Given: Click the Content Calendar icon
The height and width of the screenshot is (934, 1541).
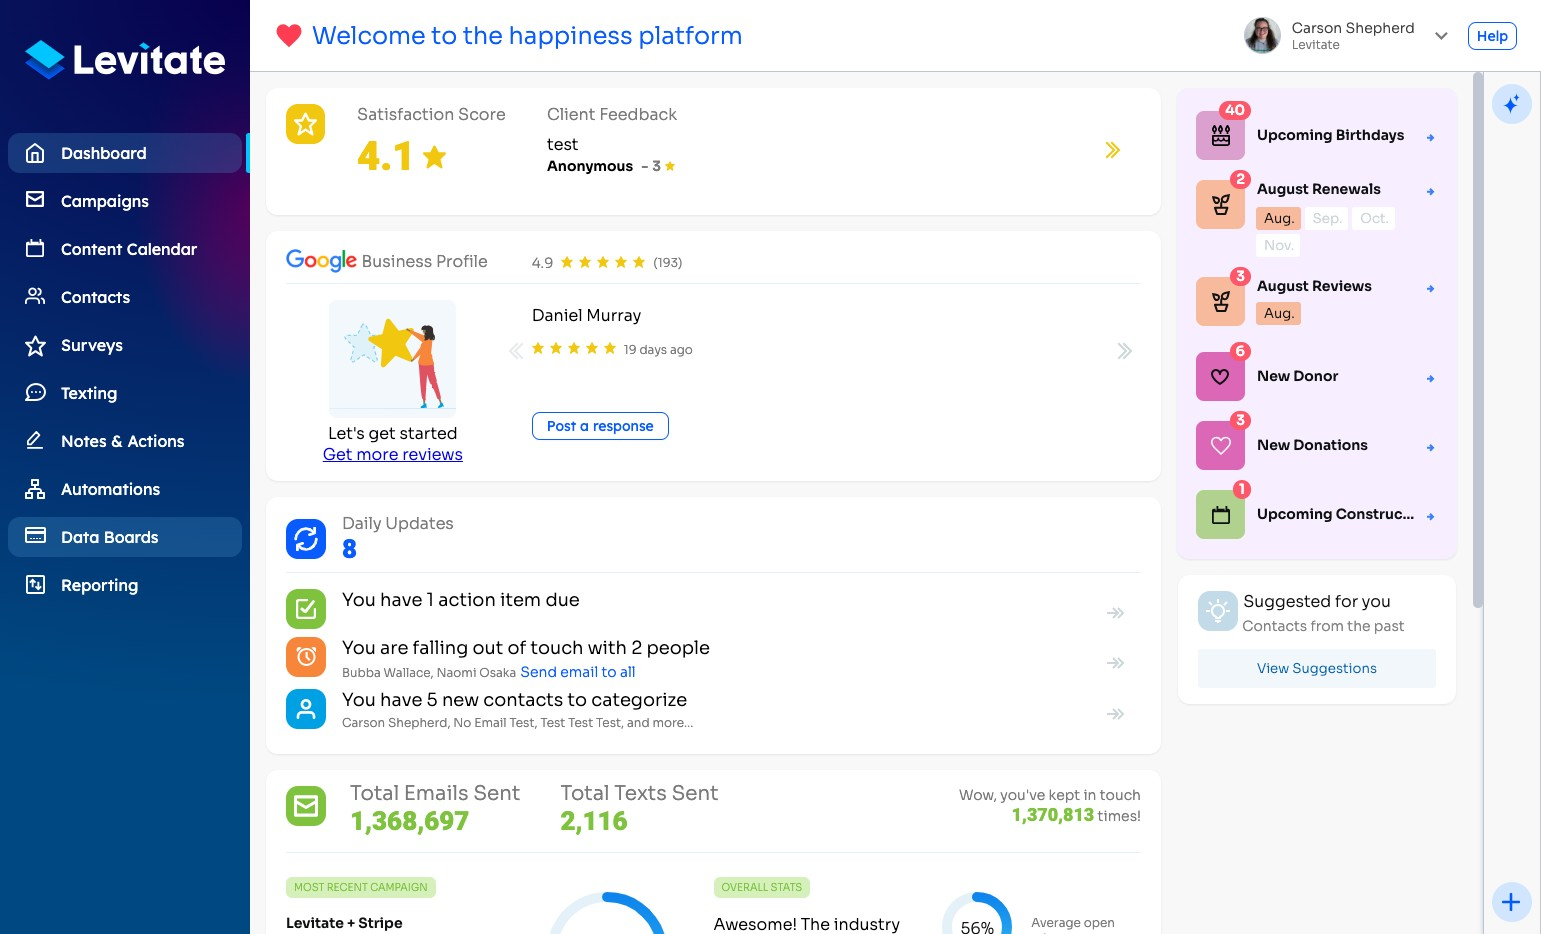Looking at the screenshot, I should (x=35, y=248).
